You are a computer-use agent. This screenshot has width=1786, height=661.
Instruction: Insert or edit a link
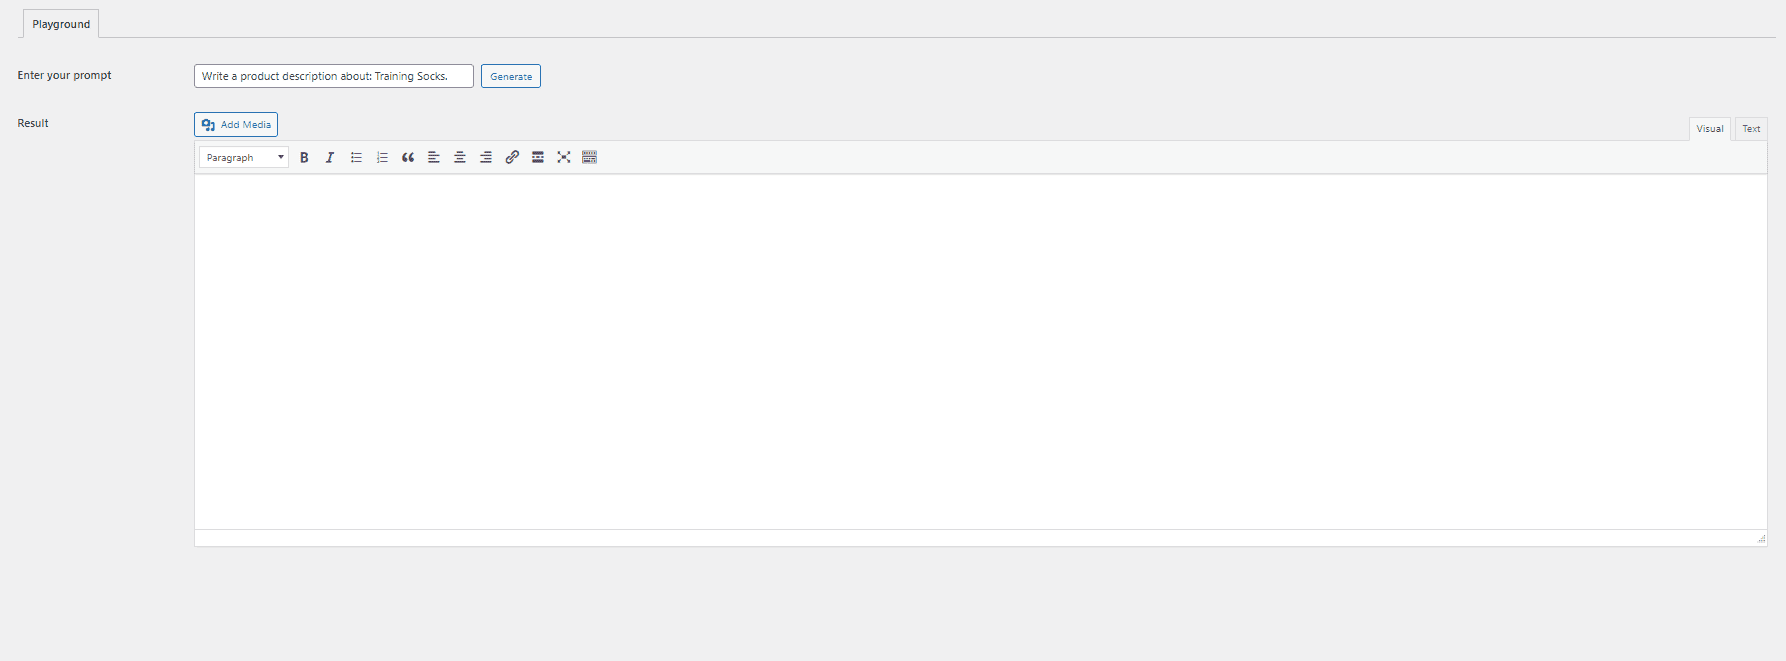point(512,157)
